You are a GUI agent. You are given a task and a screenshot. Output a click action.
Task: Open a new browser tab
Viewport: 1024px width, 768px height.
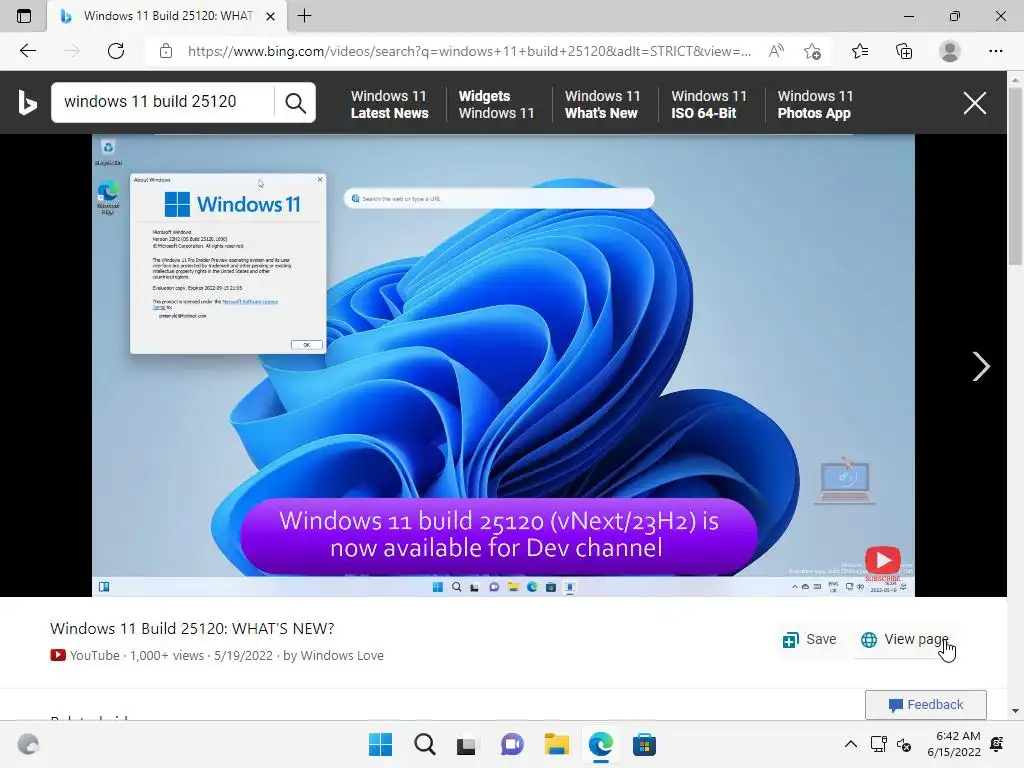pyautogui.click(x=304, y=16)
